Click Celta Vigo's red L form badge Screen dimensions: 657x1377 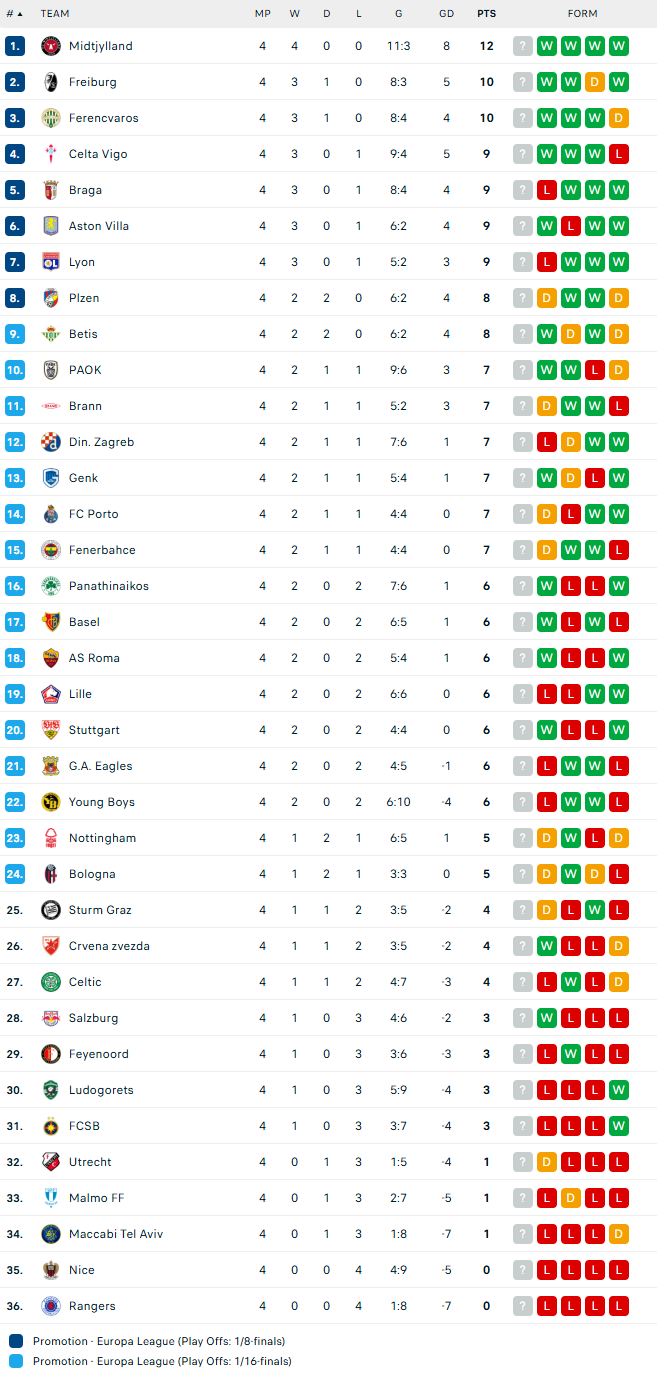pyautogui.click(x=619, y=154)
